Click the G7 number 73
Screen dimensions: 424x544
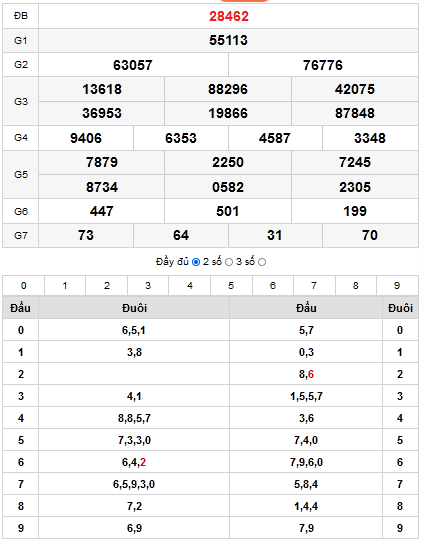click(86, 235)
